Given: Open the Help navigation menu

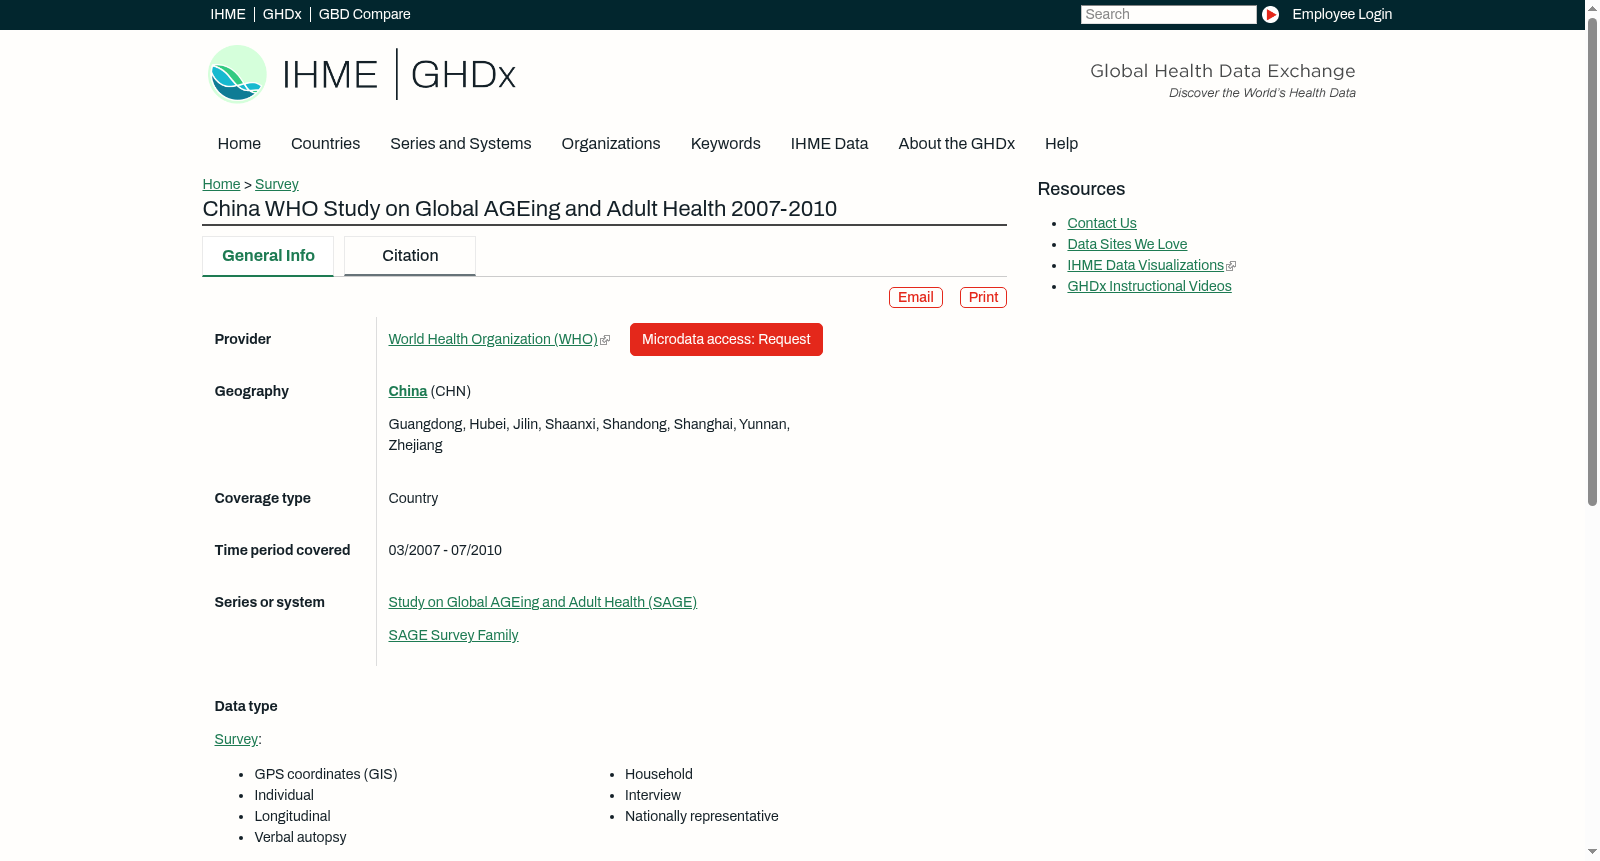Looking at the screenshot, I should tap(1062, 144).
